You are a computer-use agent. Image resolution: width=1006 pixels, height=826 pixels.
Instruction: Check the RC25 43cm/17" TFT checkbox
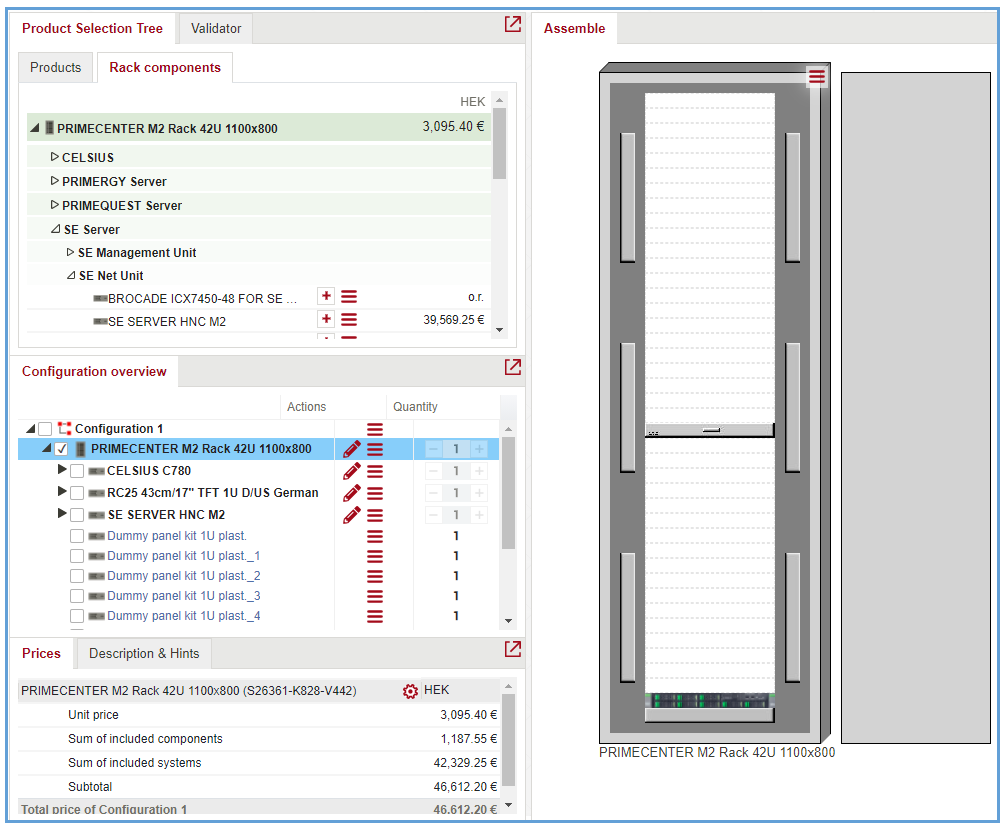point(77,493)
